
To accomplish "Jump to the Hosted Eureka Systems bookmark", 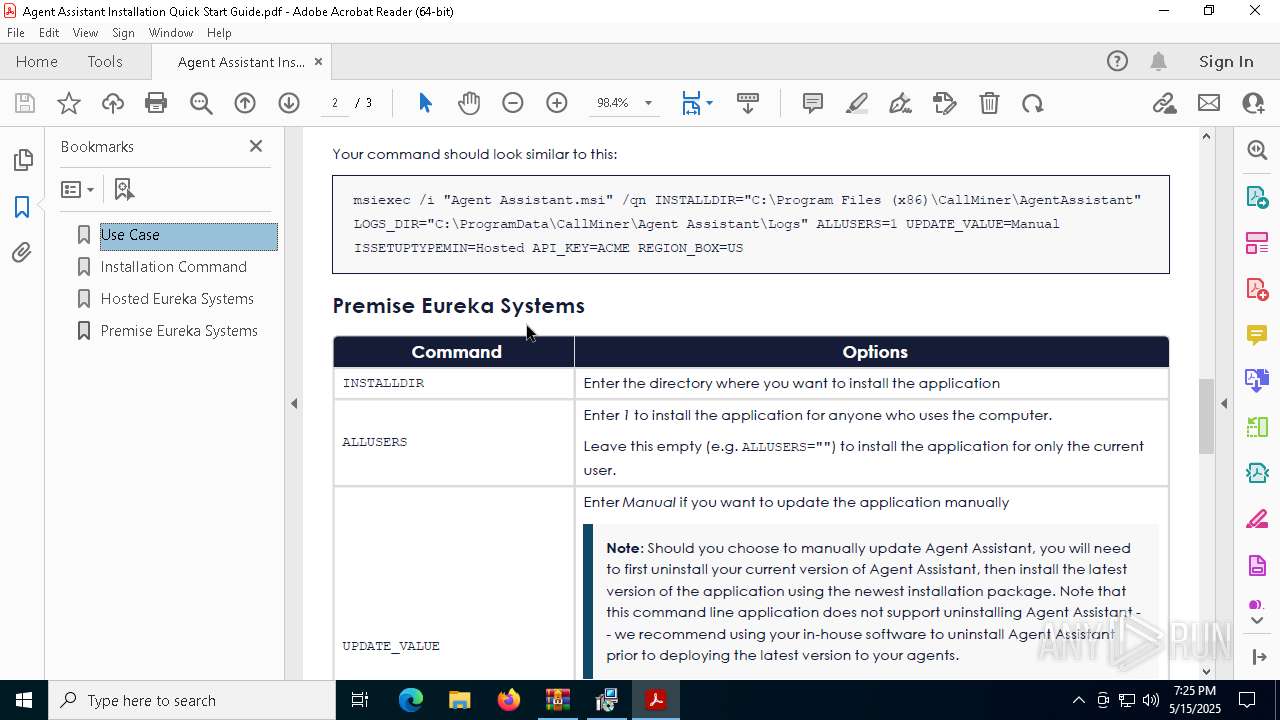I will [177, 299].
